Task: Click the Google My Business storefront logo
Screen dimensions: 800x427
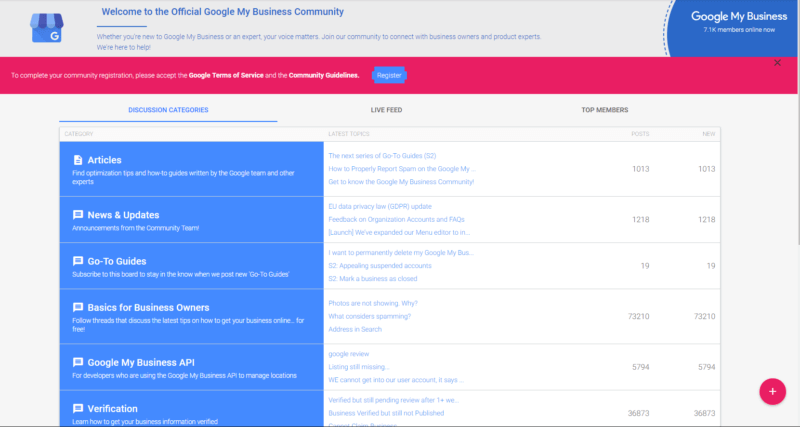Action: [47, 28]
